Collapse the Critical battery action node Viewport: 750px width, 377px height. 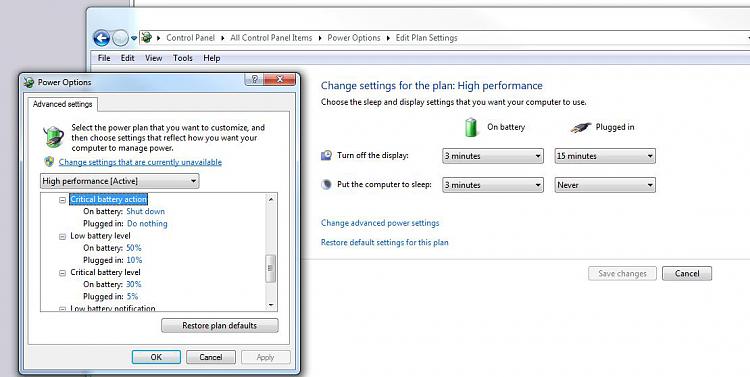(62, 200)
